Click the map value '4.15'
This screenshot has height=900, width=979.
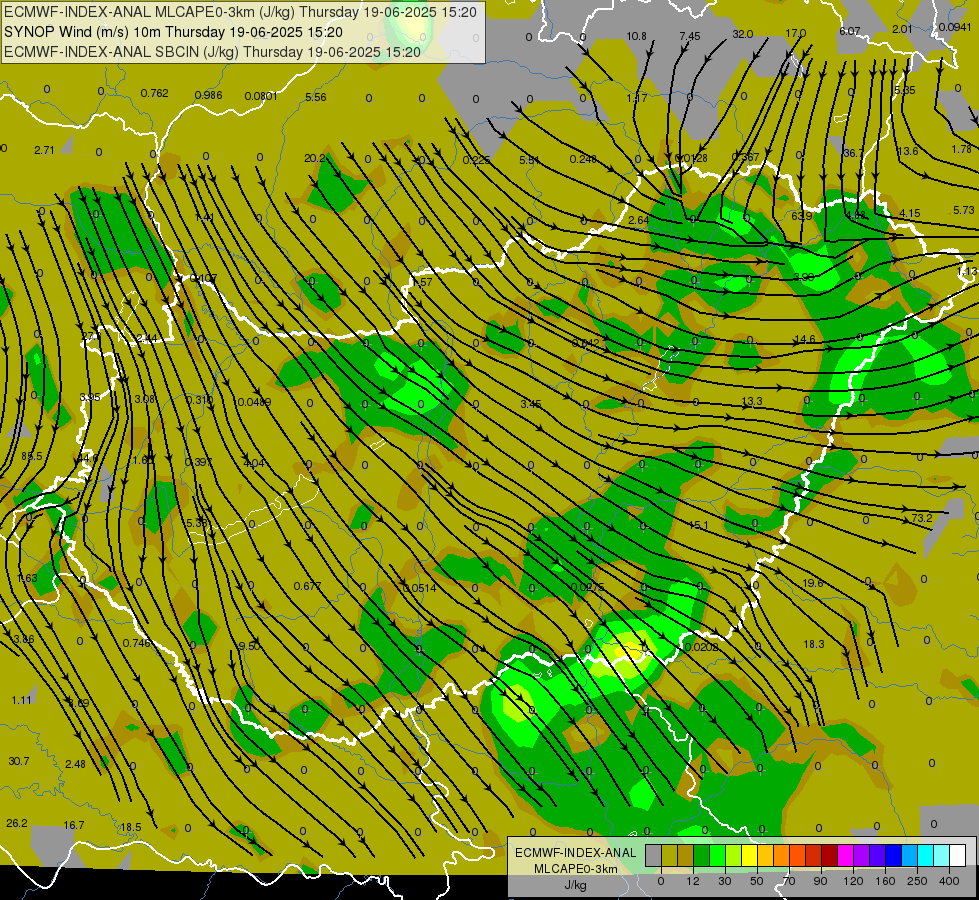tap(909, 213)
